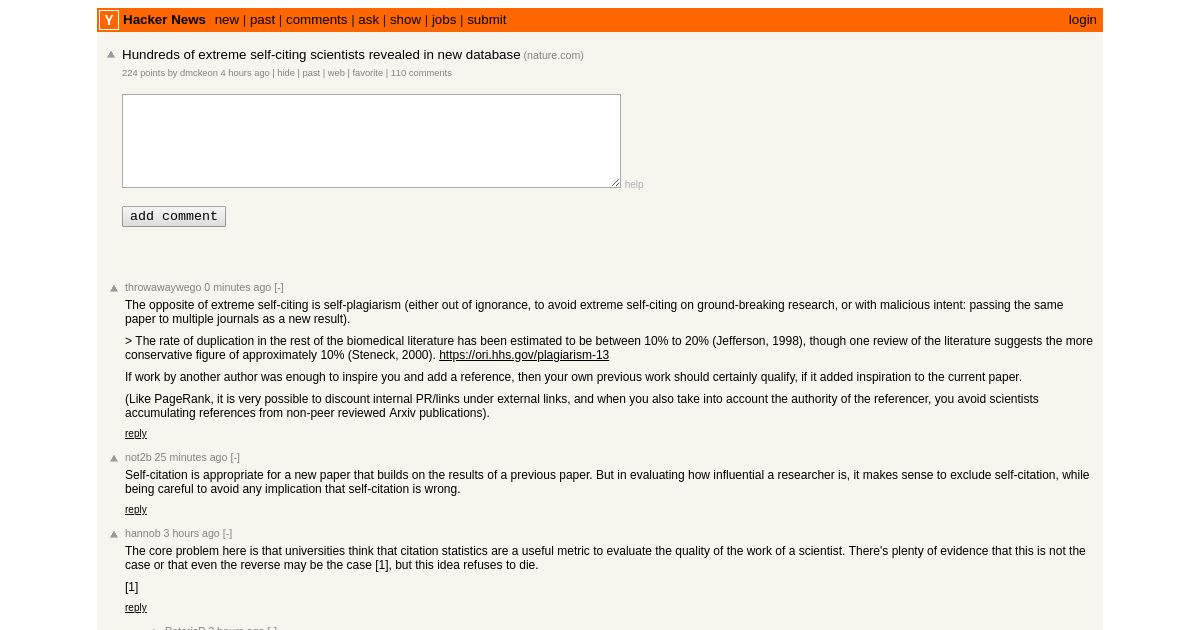
Task: Collapse hannob's comment thread
Action: click(227, 533)
